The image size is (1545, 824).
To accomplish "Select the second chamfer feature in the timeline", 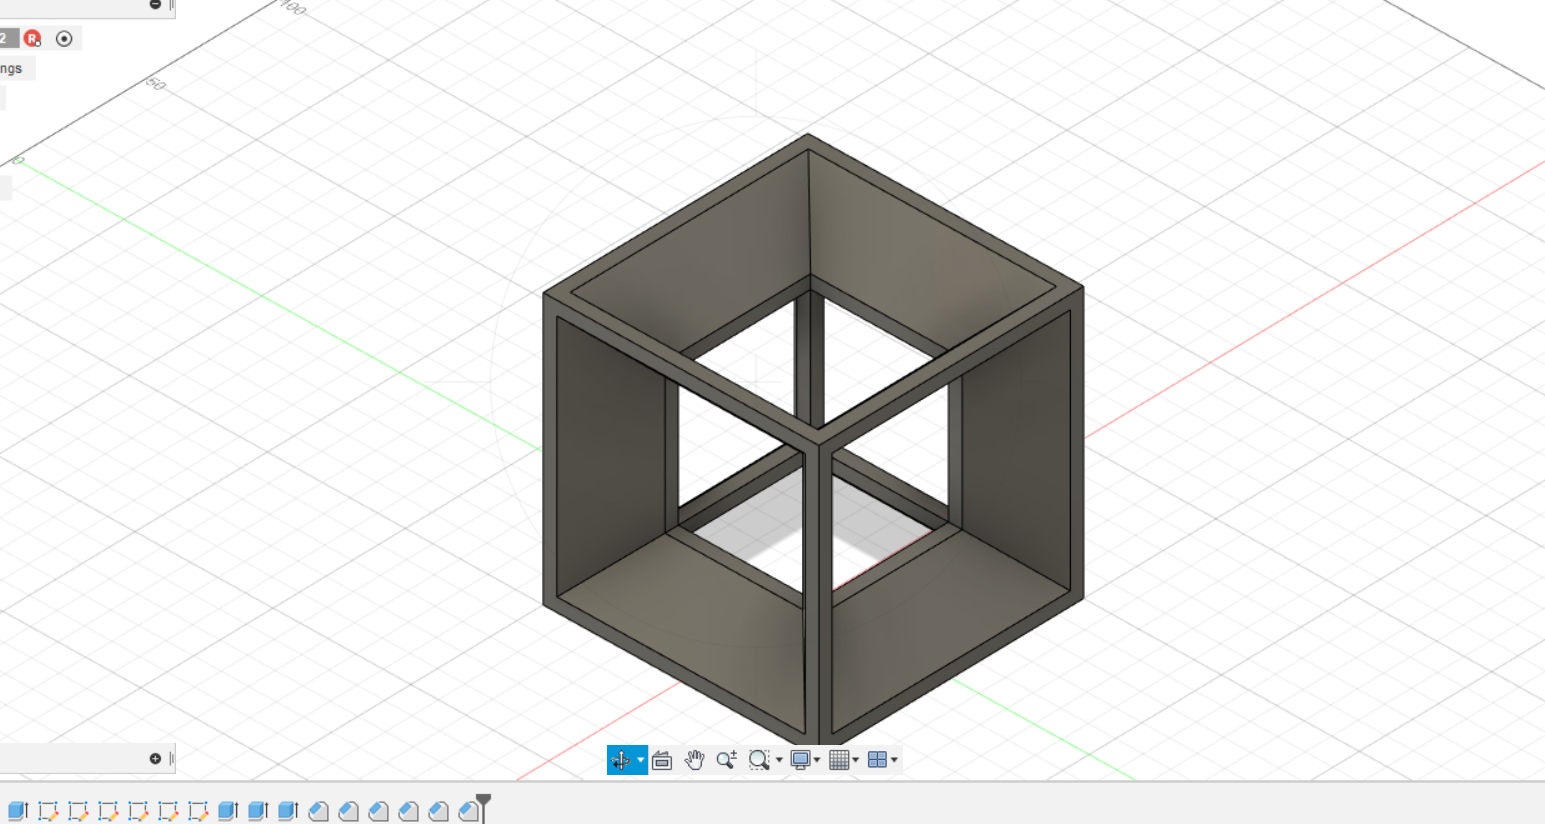I will pyautogui.click(x=348, y=811).
